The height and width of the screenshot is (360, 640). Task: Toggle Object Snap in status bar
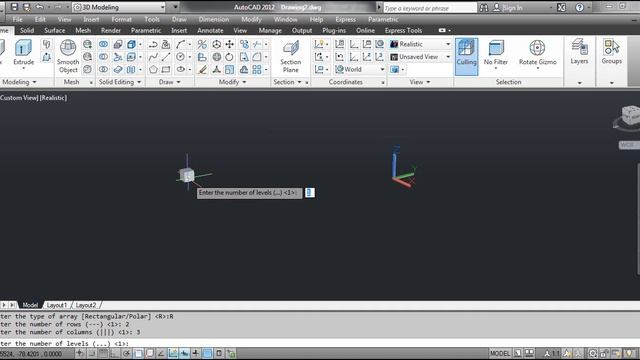138,353
